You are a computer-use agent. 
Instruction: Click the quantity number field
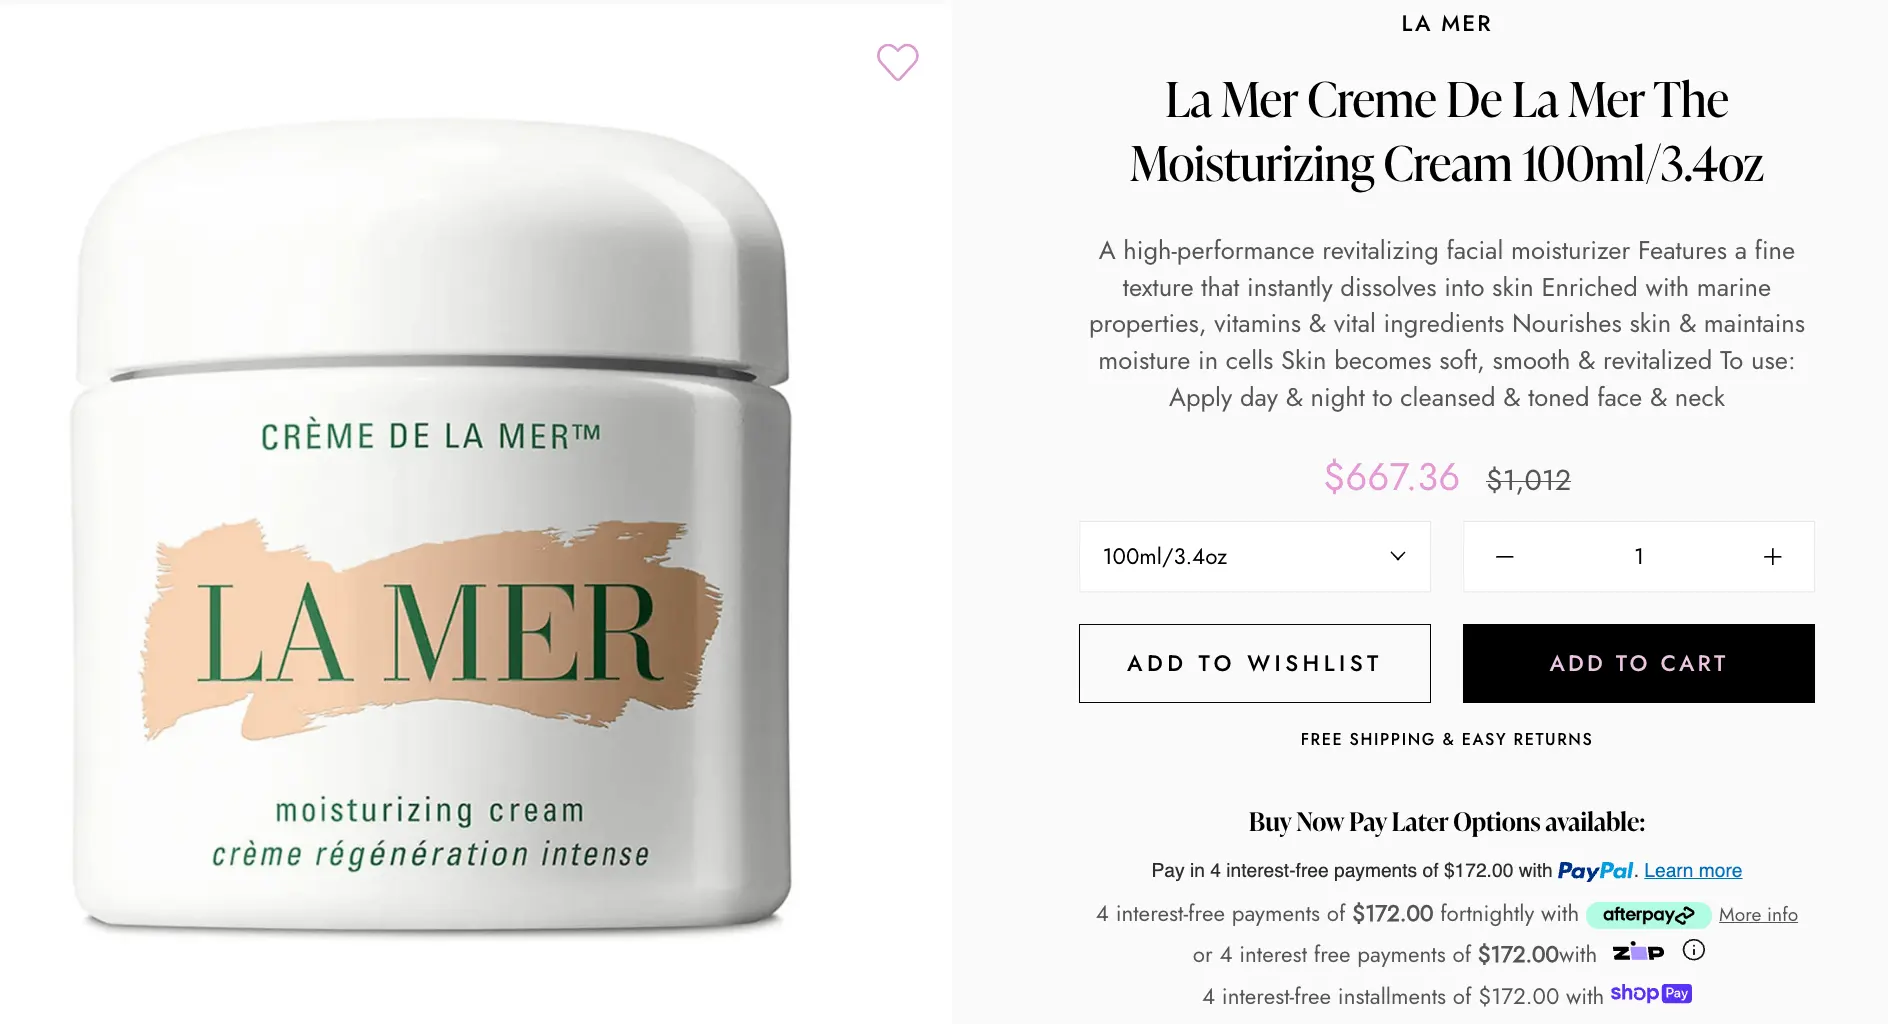(1639, 557)
